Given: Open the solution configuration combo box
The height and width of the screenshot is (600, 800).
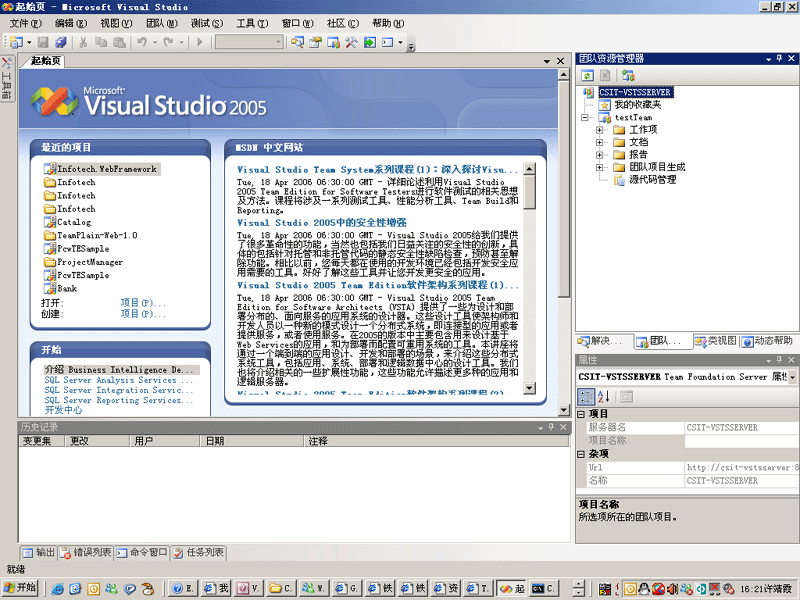Looking at the screenshot, I should point(249,42).
